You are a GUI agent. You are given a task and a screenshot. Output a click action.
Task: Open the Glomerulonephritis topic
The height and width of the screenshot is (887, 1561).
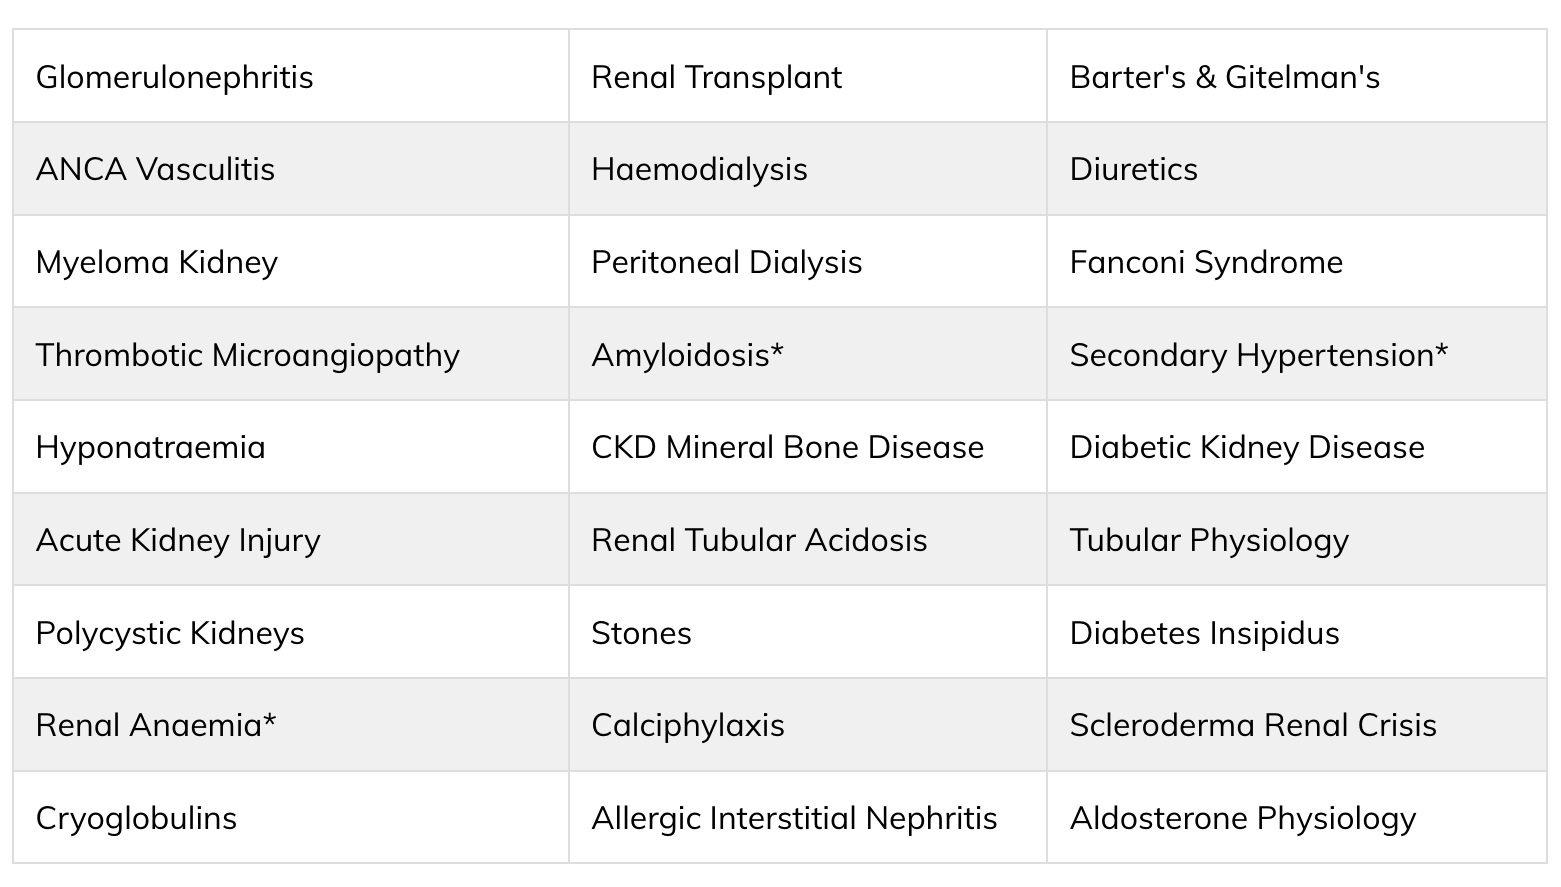point(174,77)
